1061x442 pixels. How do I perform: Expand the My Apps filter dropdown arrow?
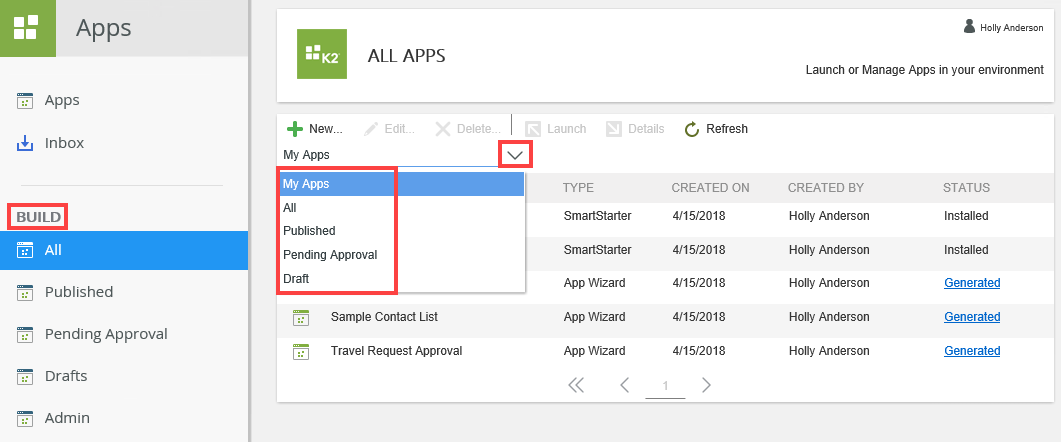point(516,155)
